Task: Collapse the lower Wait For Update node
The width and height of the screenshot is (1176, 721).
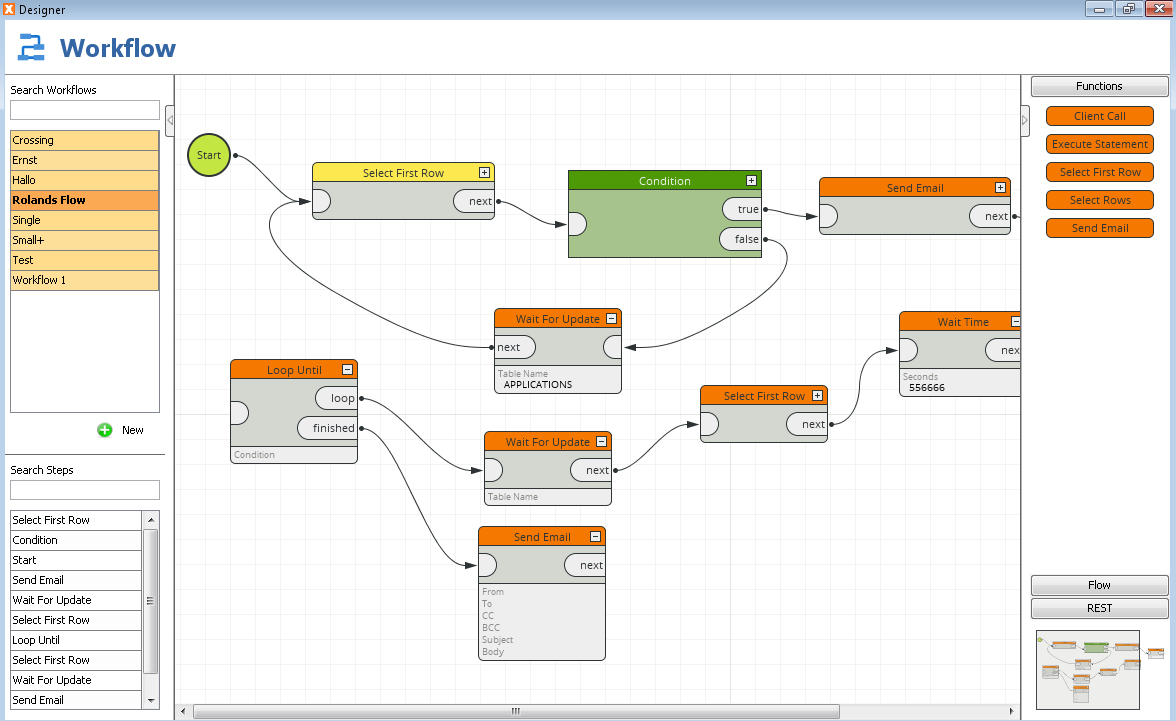Action: (x=601, y=442)
